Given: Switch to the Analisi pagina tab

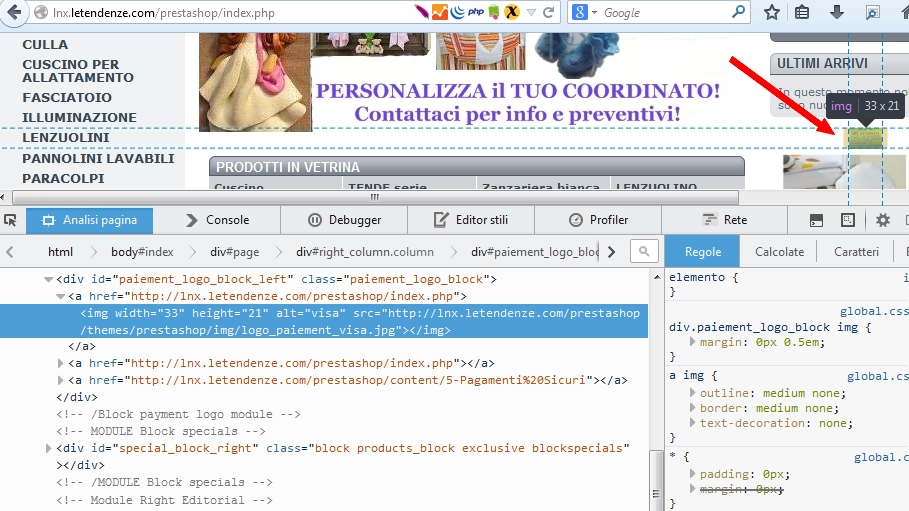Looking at the screenshot, I should 89,220.
